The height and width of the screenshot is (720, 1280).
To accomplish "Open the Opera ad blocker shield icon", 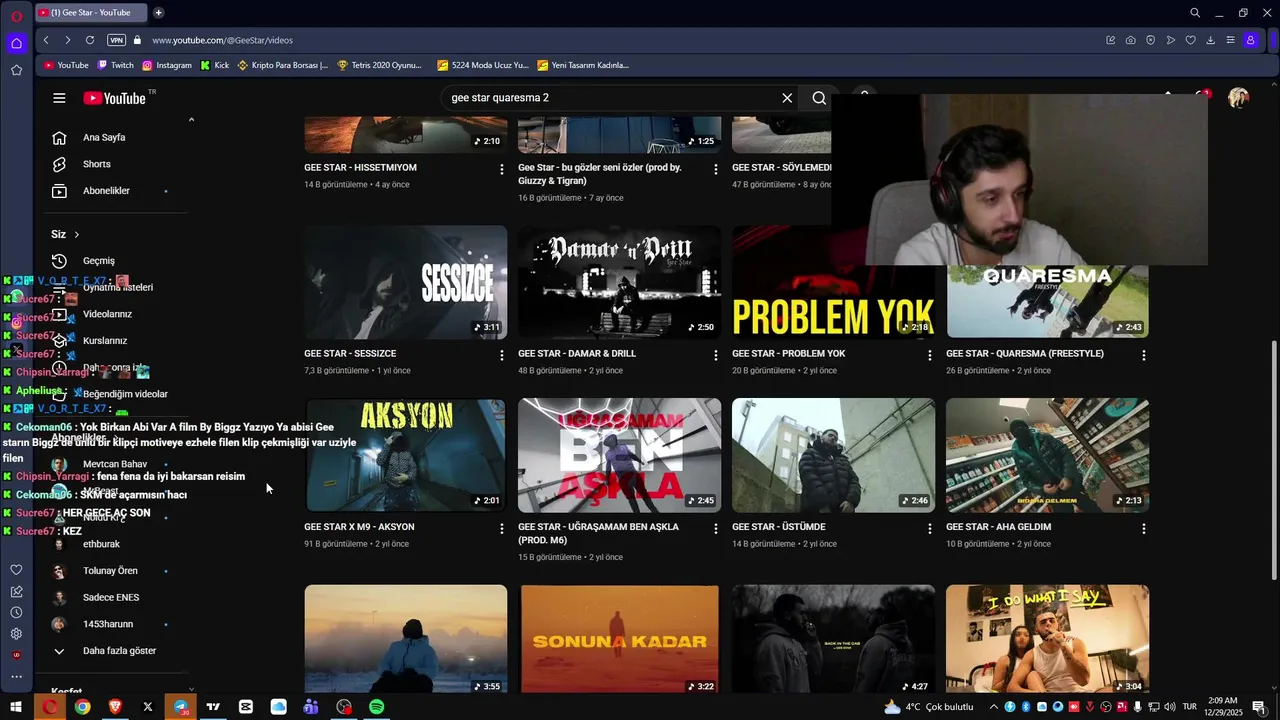I will click(1150, 40).
